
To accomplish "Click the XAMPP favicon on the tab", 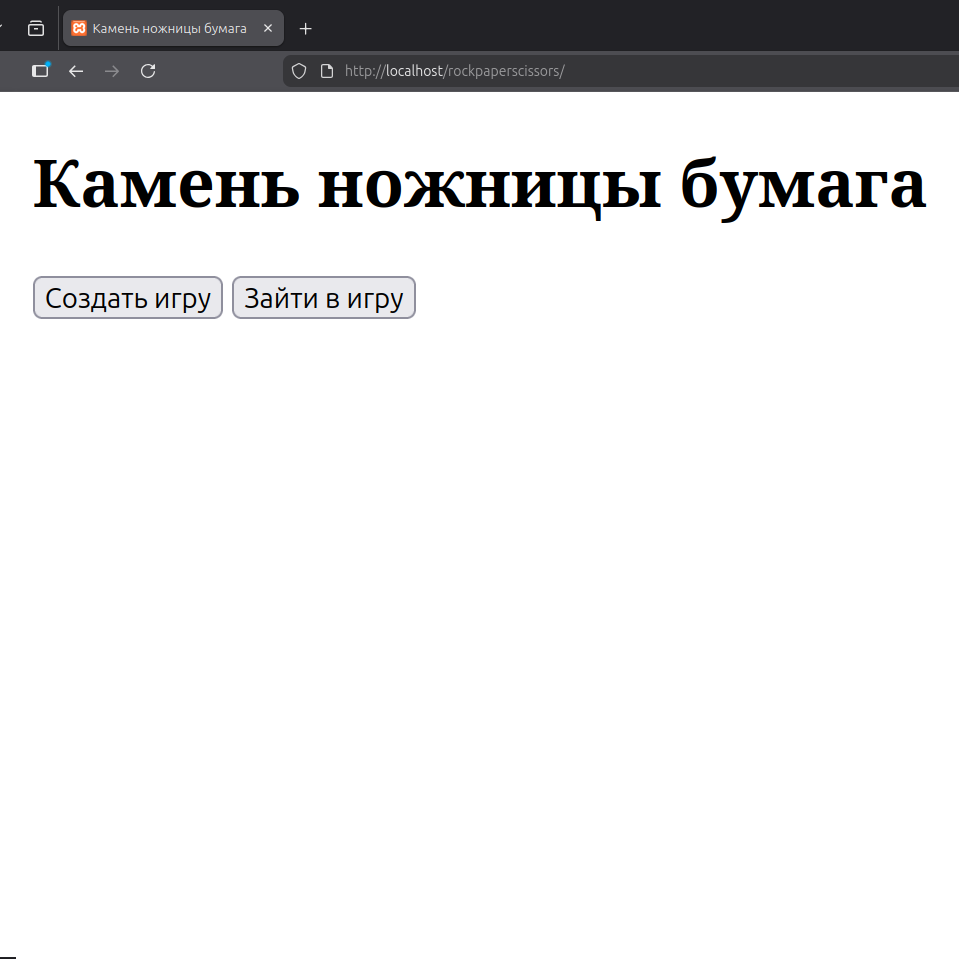I will coord(80,28).
